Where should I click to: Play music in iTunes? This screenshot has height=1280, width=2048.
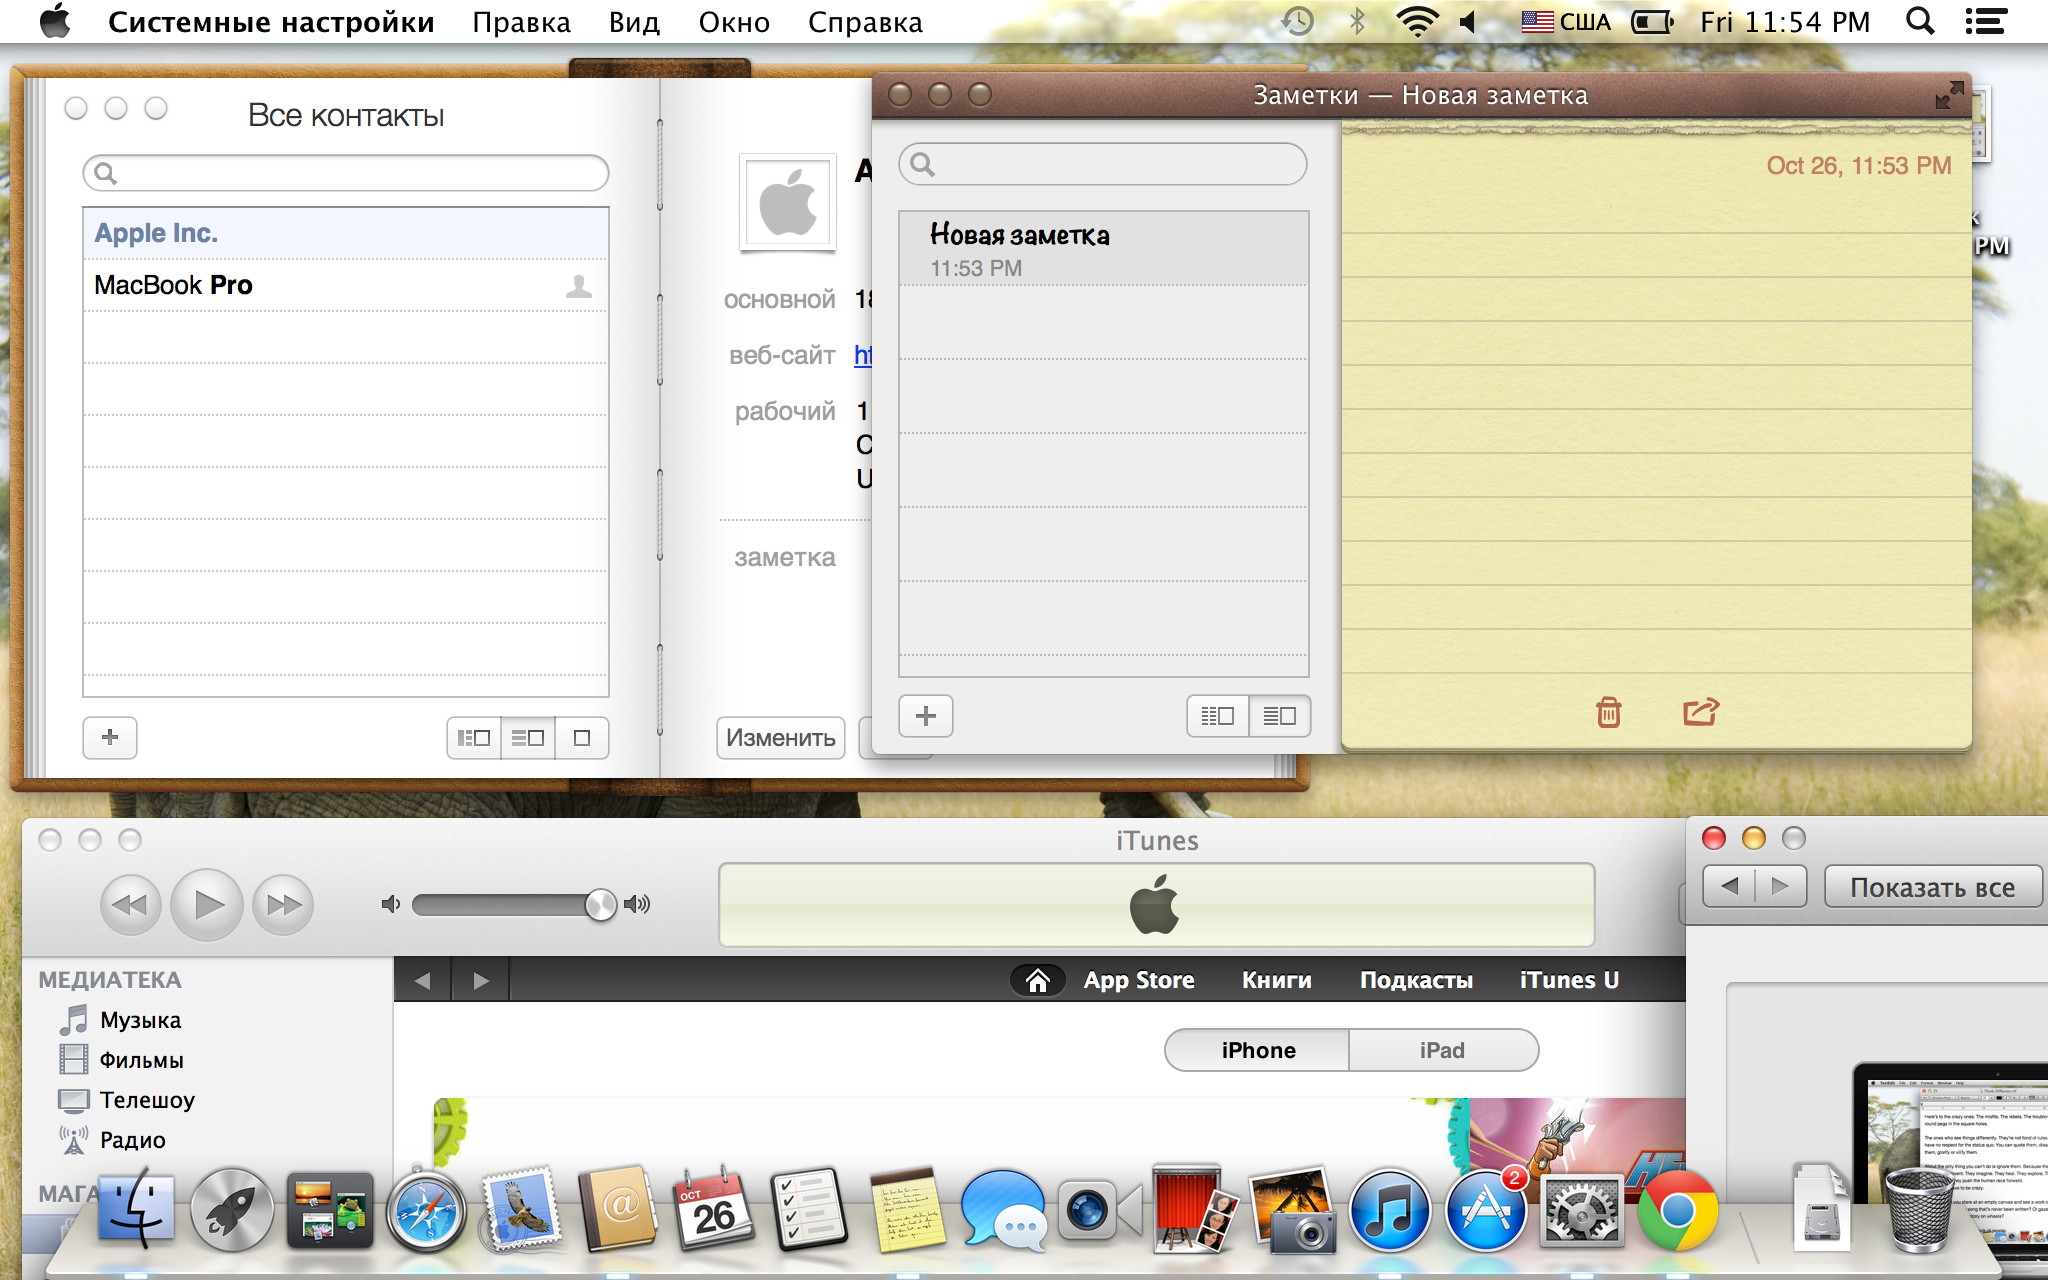tap(207, 904)
